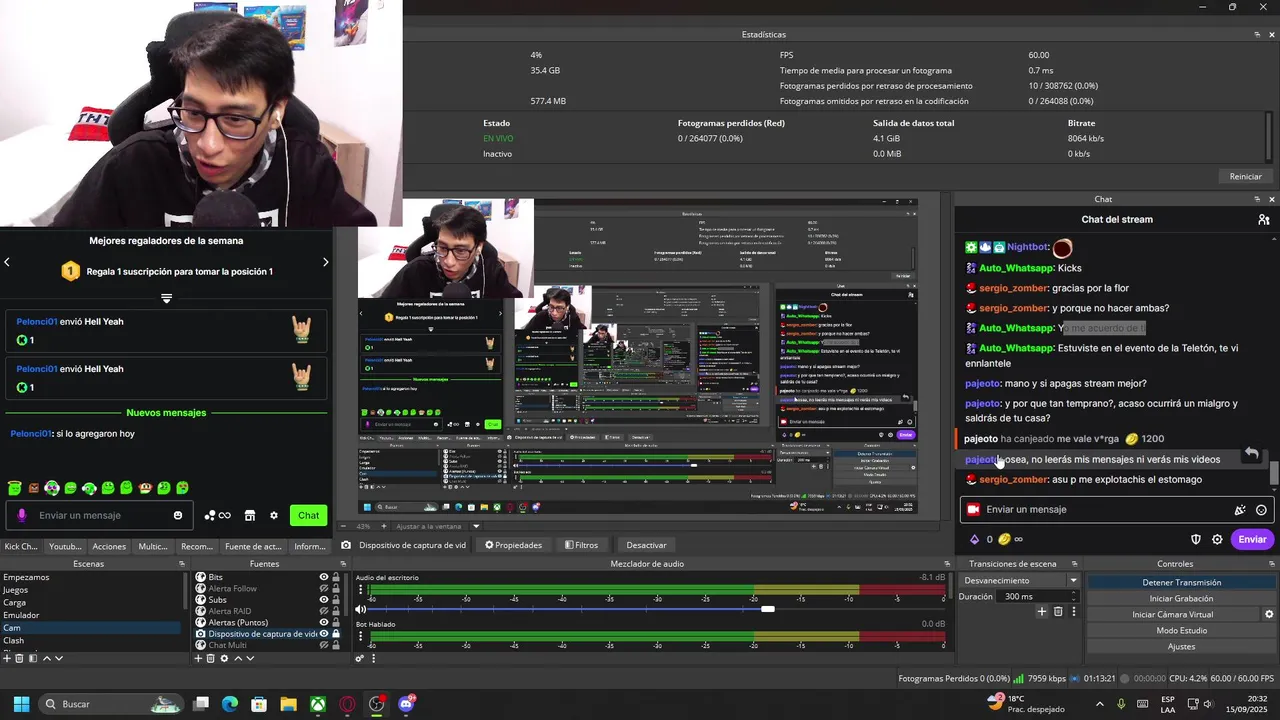1280x720 pixels.
Task: Add a new scene with plus icon
Action: [x=6, y=658]
